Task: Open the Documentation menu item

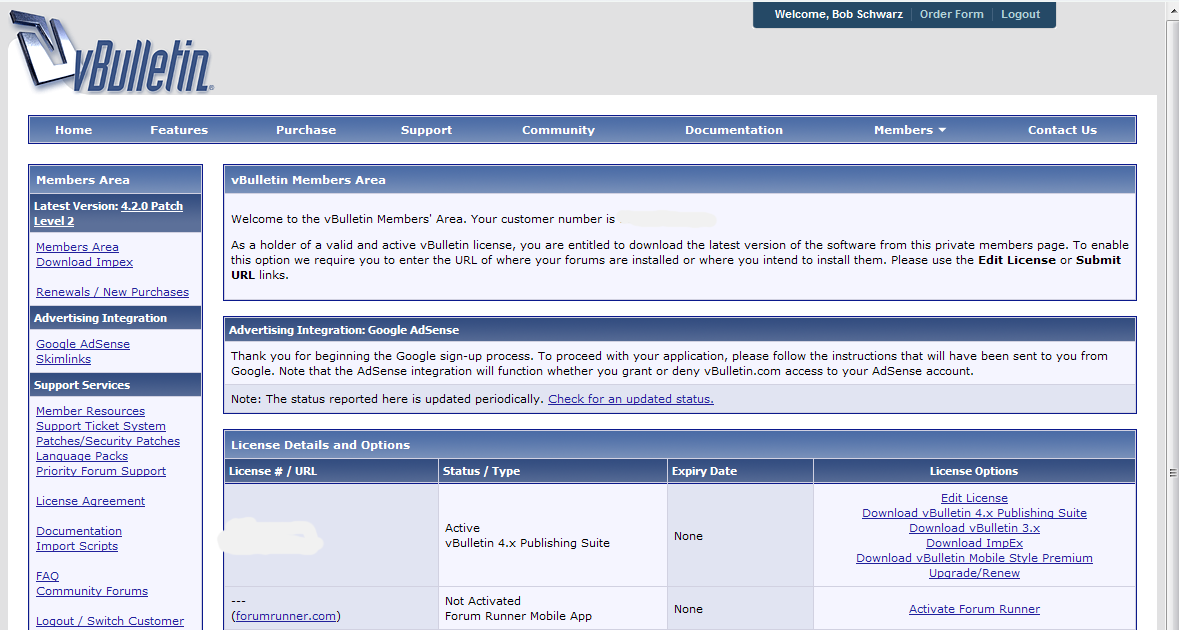Action: [734, 130]
